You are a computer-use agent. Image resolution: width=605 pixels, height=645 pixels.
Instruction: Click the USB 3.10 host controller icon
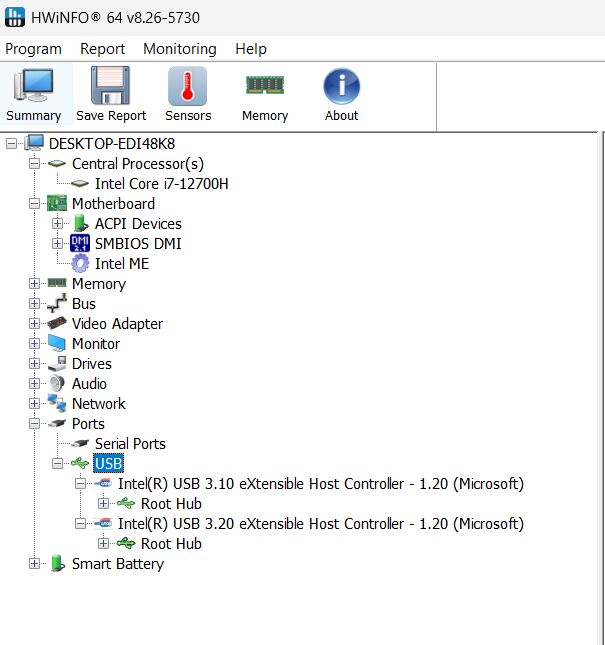point(103,483)
